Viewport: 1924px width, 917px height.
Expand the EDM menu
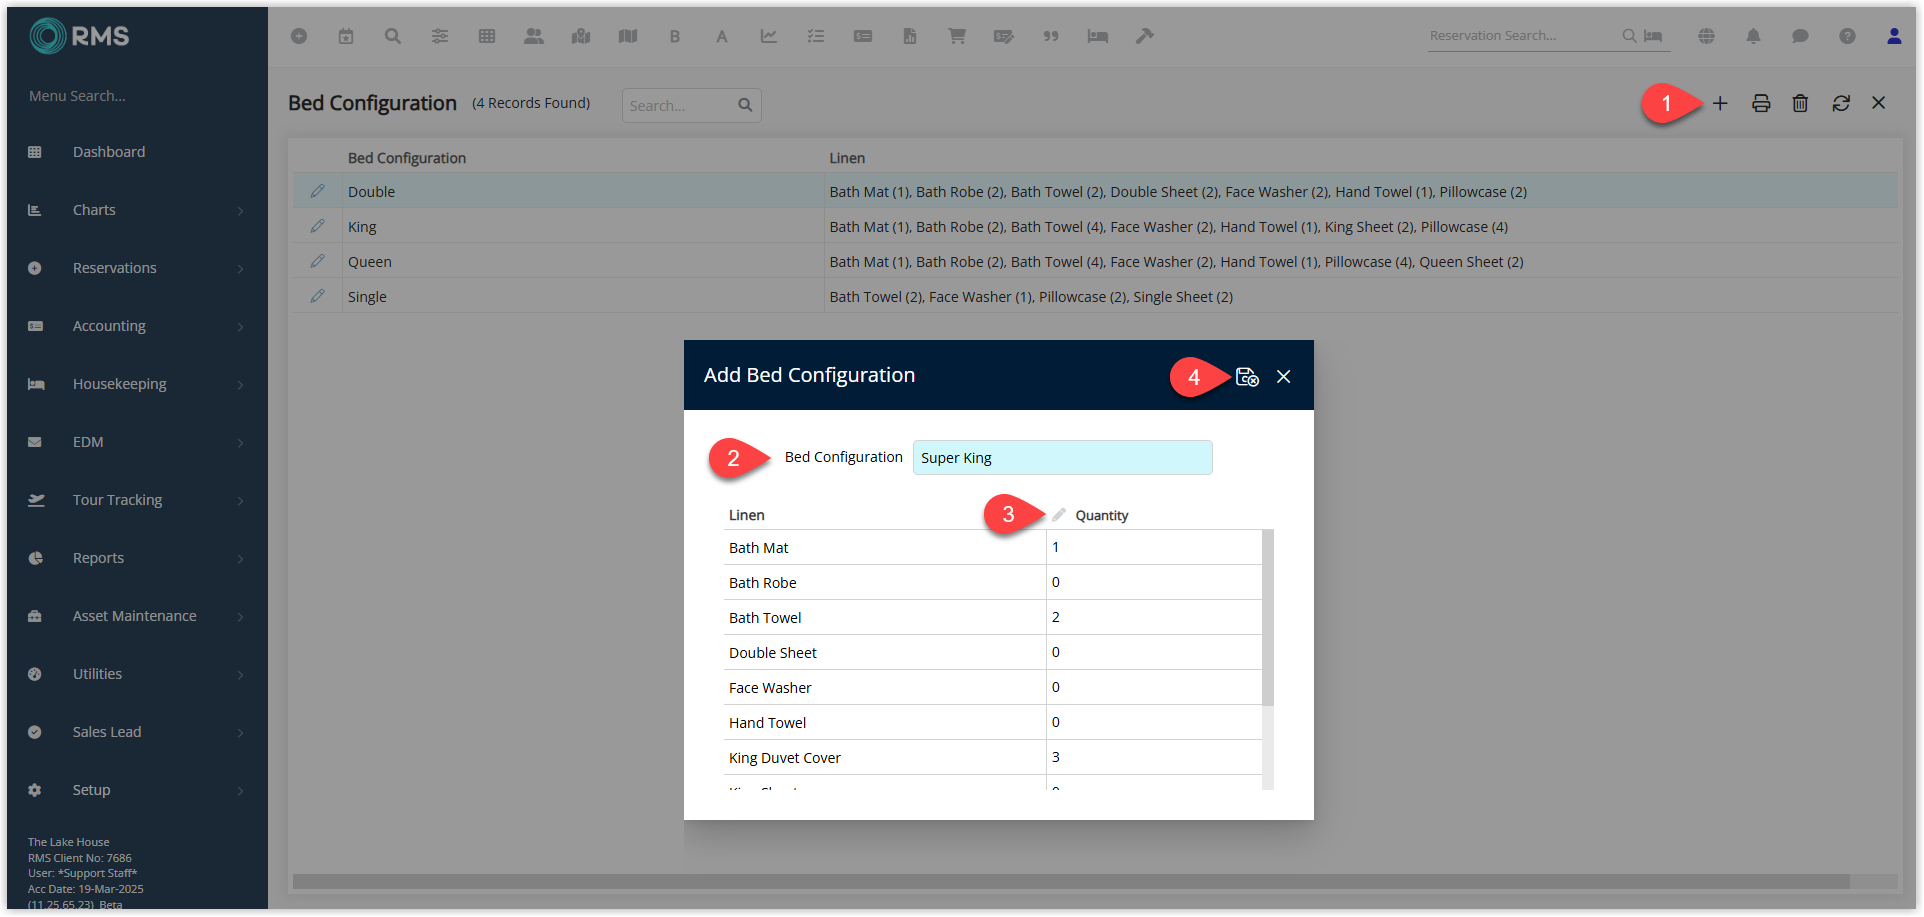click(x=137, y=442)
